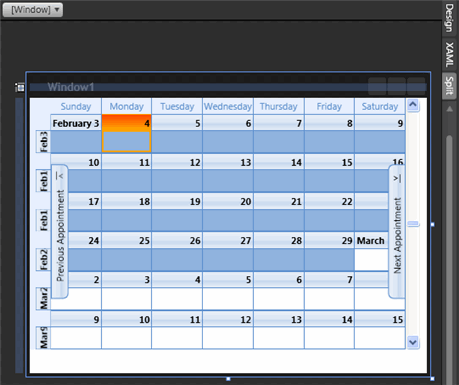Switch to the XAML tab
Image resolution: width=459 pixels, height=385 pixels.
point(449,55)
